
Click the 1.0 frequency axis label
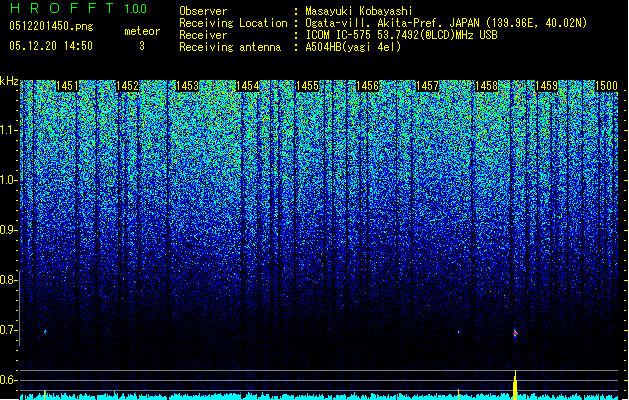tap(8, 180)
